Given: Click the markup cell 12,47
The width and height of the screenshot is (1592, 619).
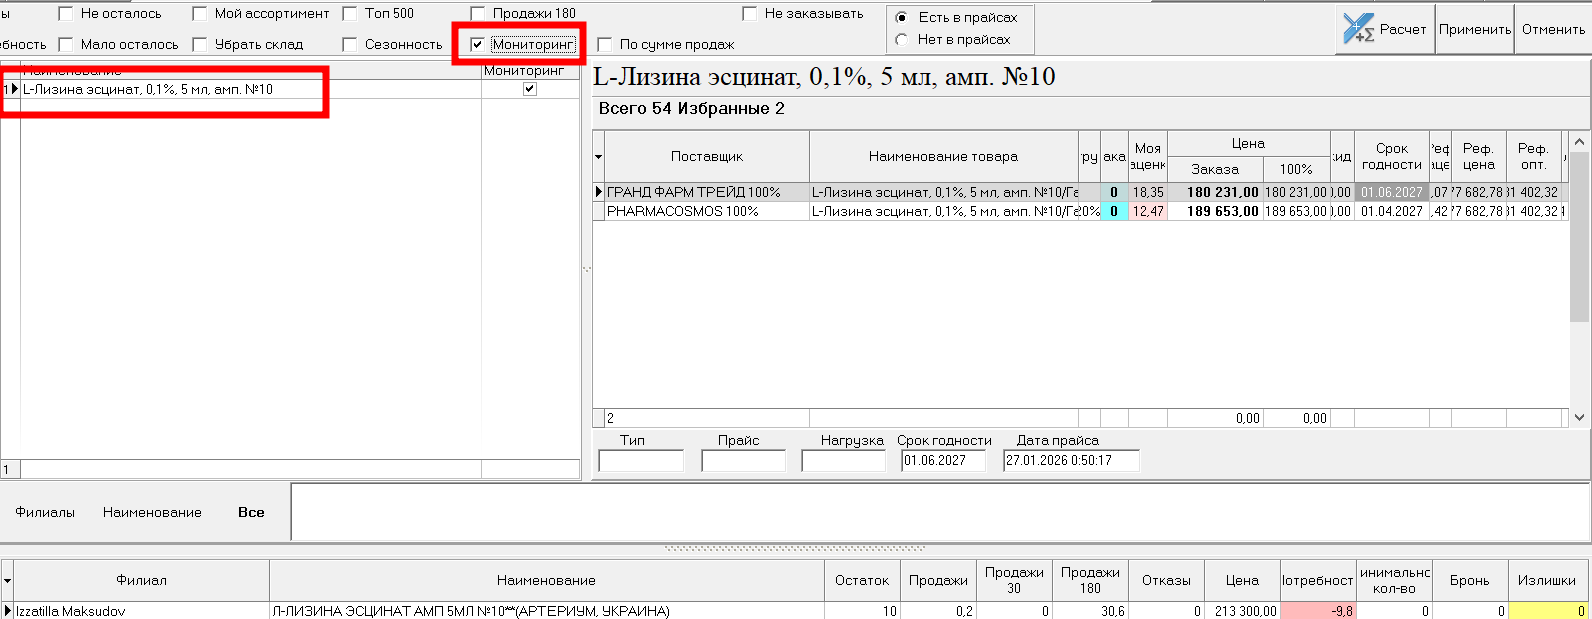Looking at the screenshot, I should click(1148, 211).
